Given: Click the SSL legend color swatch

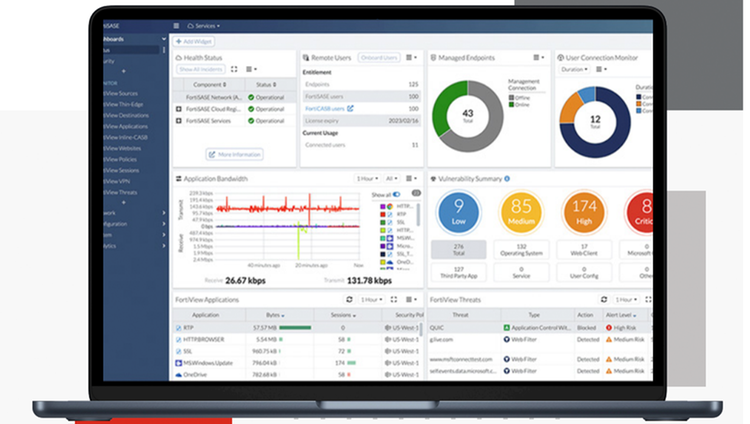Looking at the screenshot, I should pos(383,223).
